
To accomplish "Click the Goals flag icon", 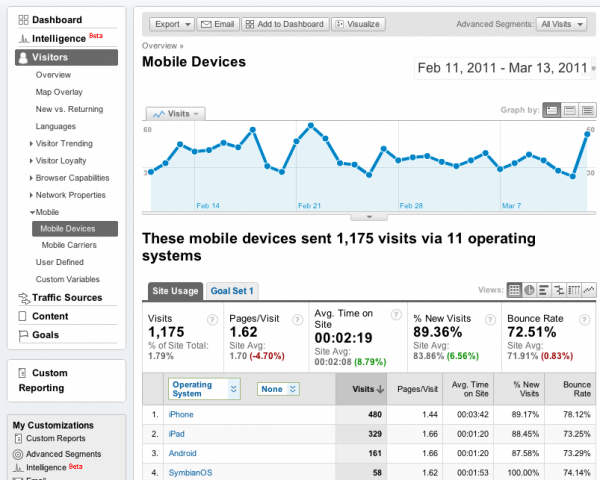I will click(x=23, y=335).
